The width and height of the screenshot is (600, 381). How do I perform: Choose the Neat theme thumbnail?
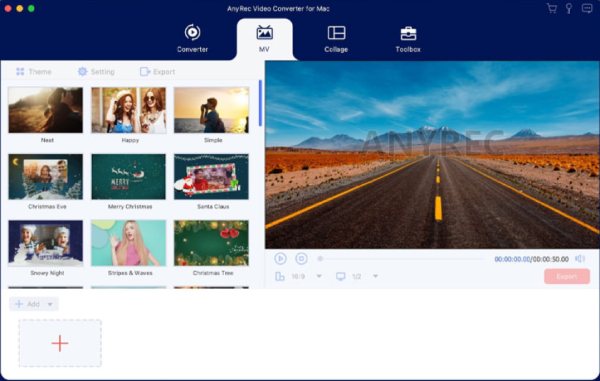pos(46,110)
